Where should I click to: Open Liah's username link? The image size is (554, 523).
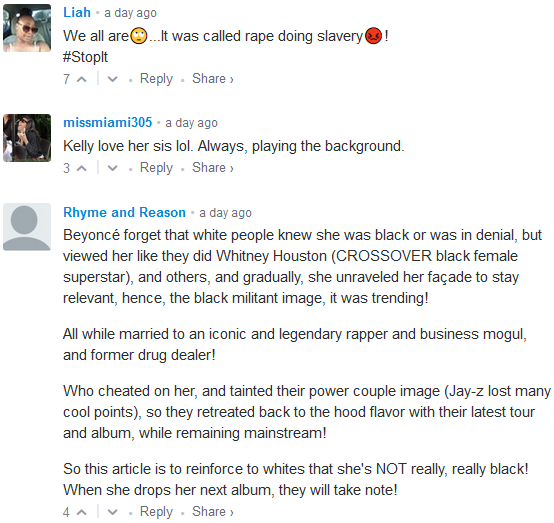(x=77, y=12)
